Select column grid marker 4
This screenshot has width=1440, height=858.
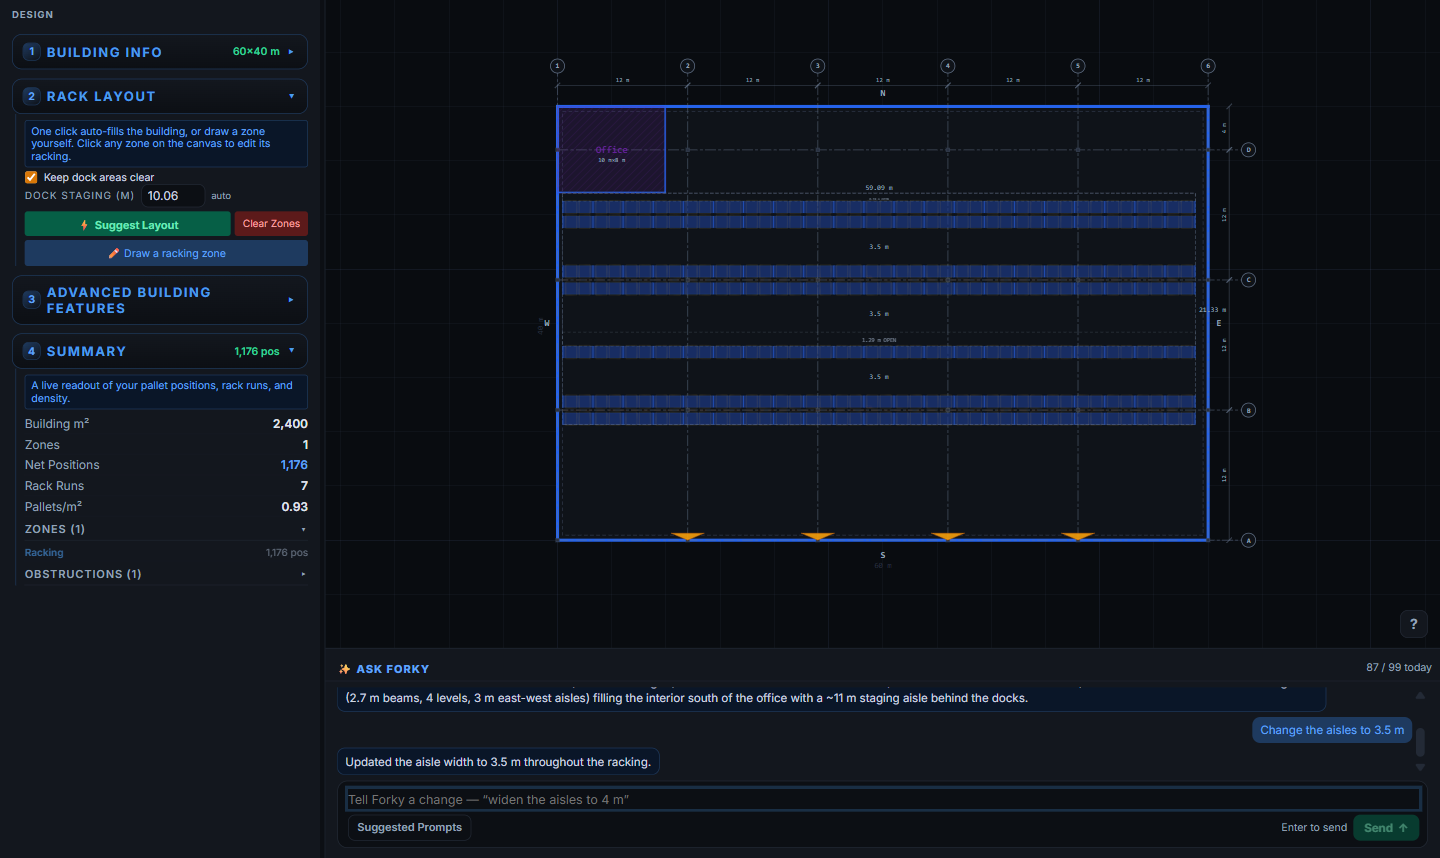[948, 66]
